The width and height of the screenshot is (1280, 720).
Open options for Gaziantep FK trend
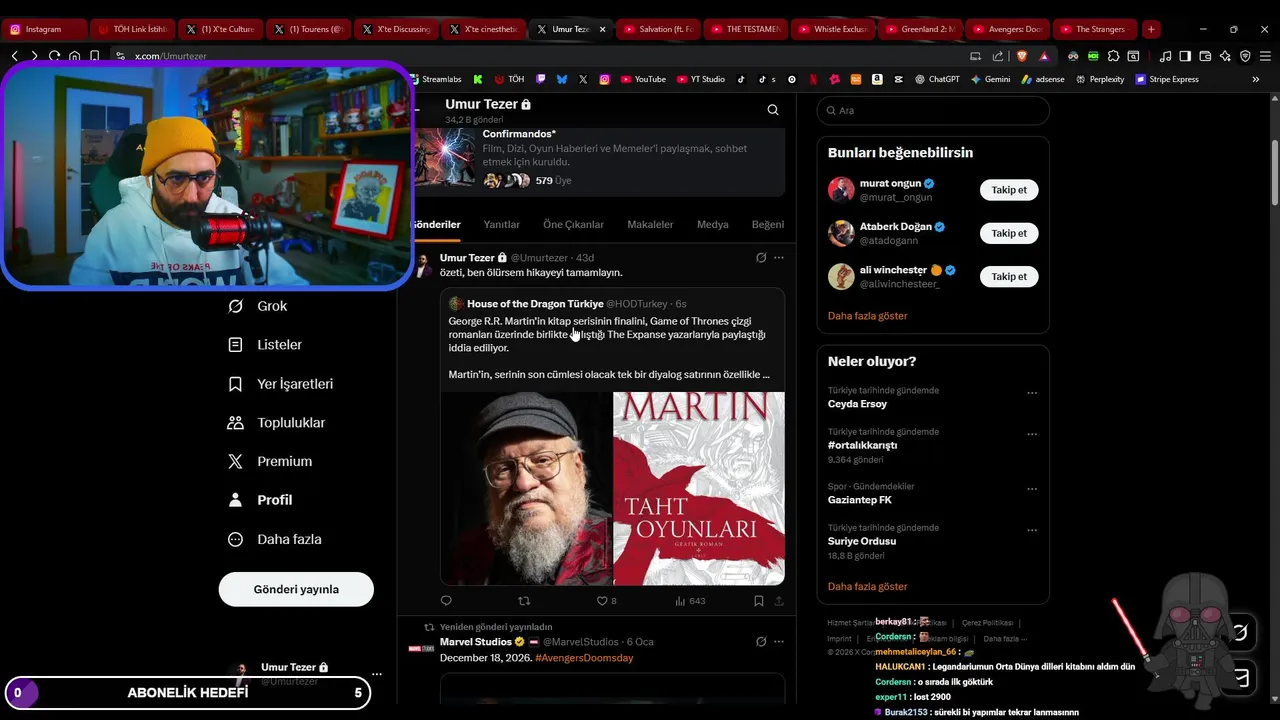pyautogui.click(x=1032, y=489)
